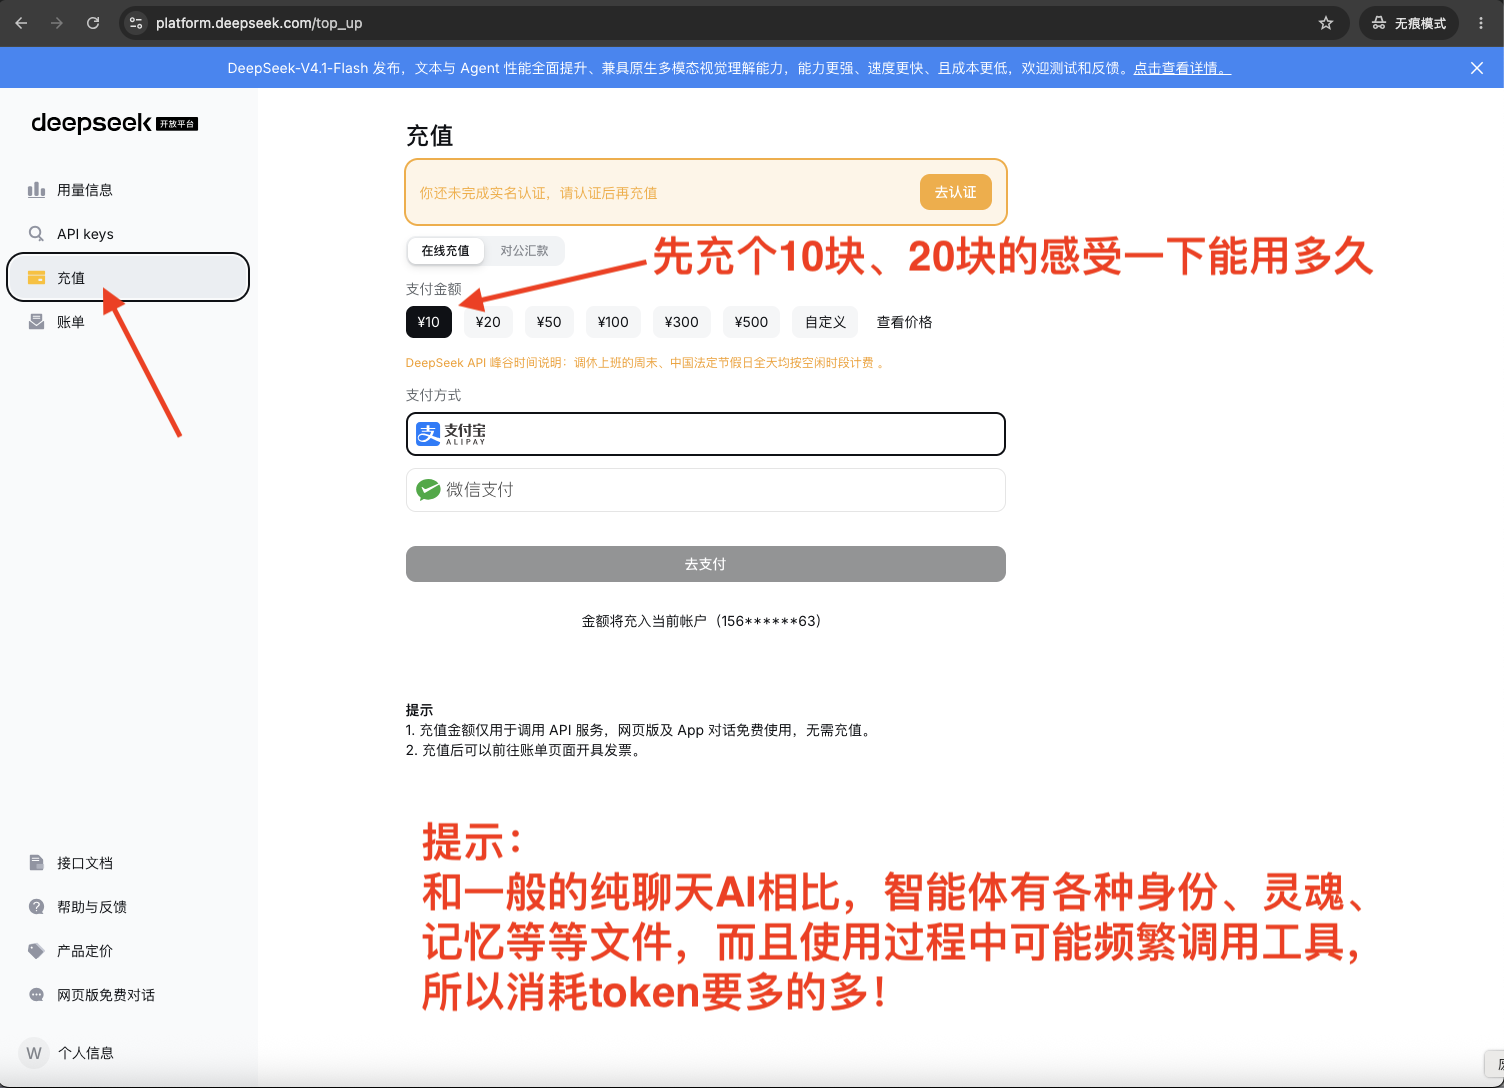
Task: Select 充值 sidebar item
Action: point(128,277)
